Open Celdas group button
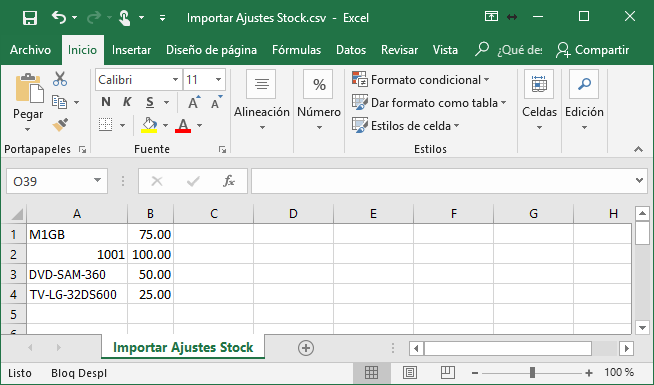The width and height of the screenshot is (654, 385). pyautogui.click(x=539, y=100)
